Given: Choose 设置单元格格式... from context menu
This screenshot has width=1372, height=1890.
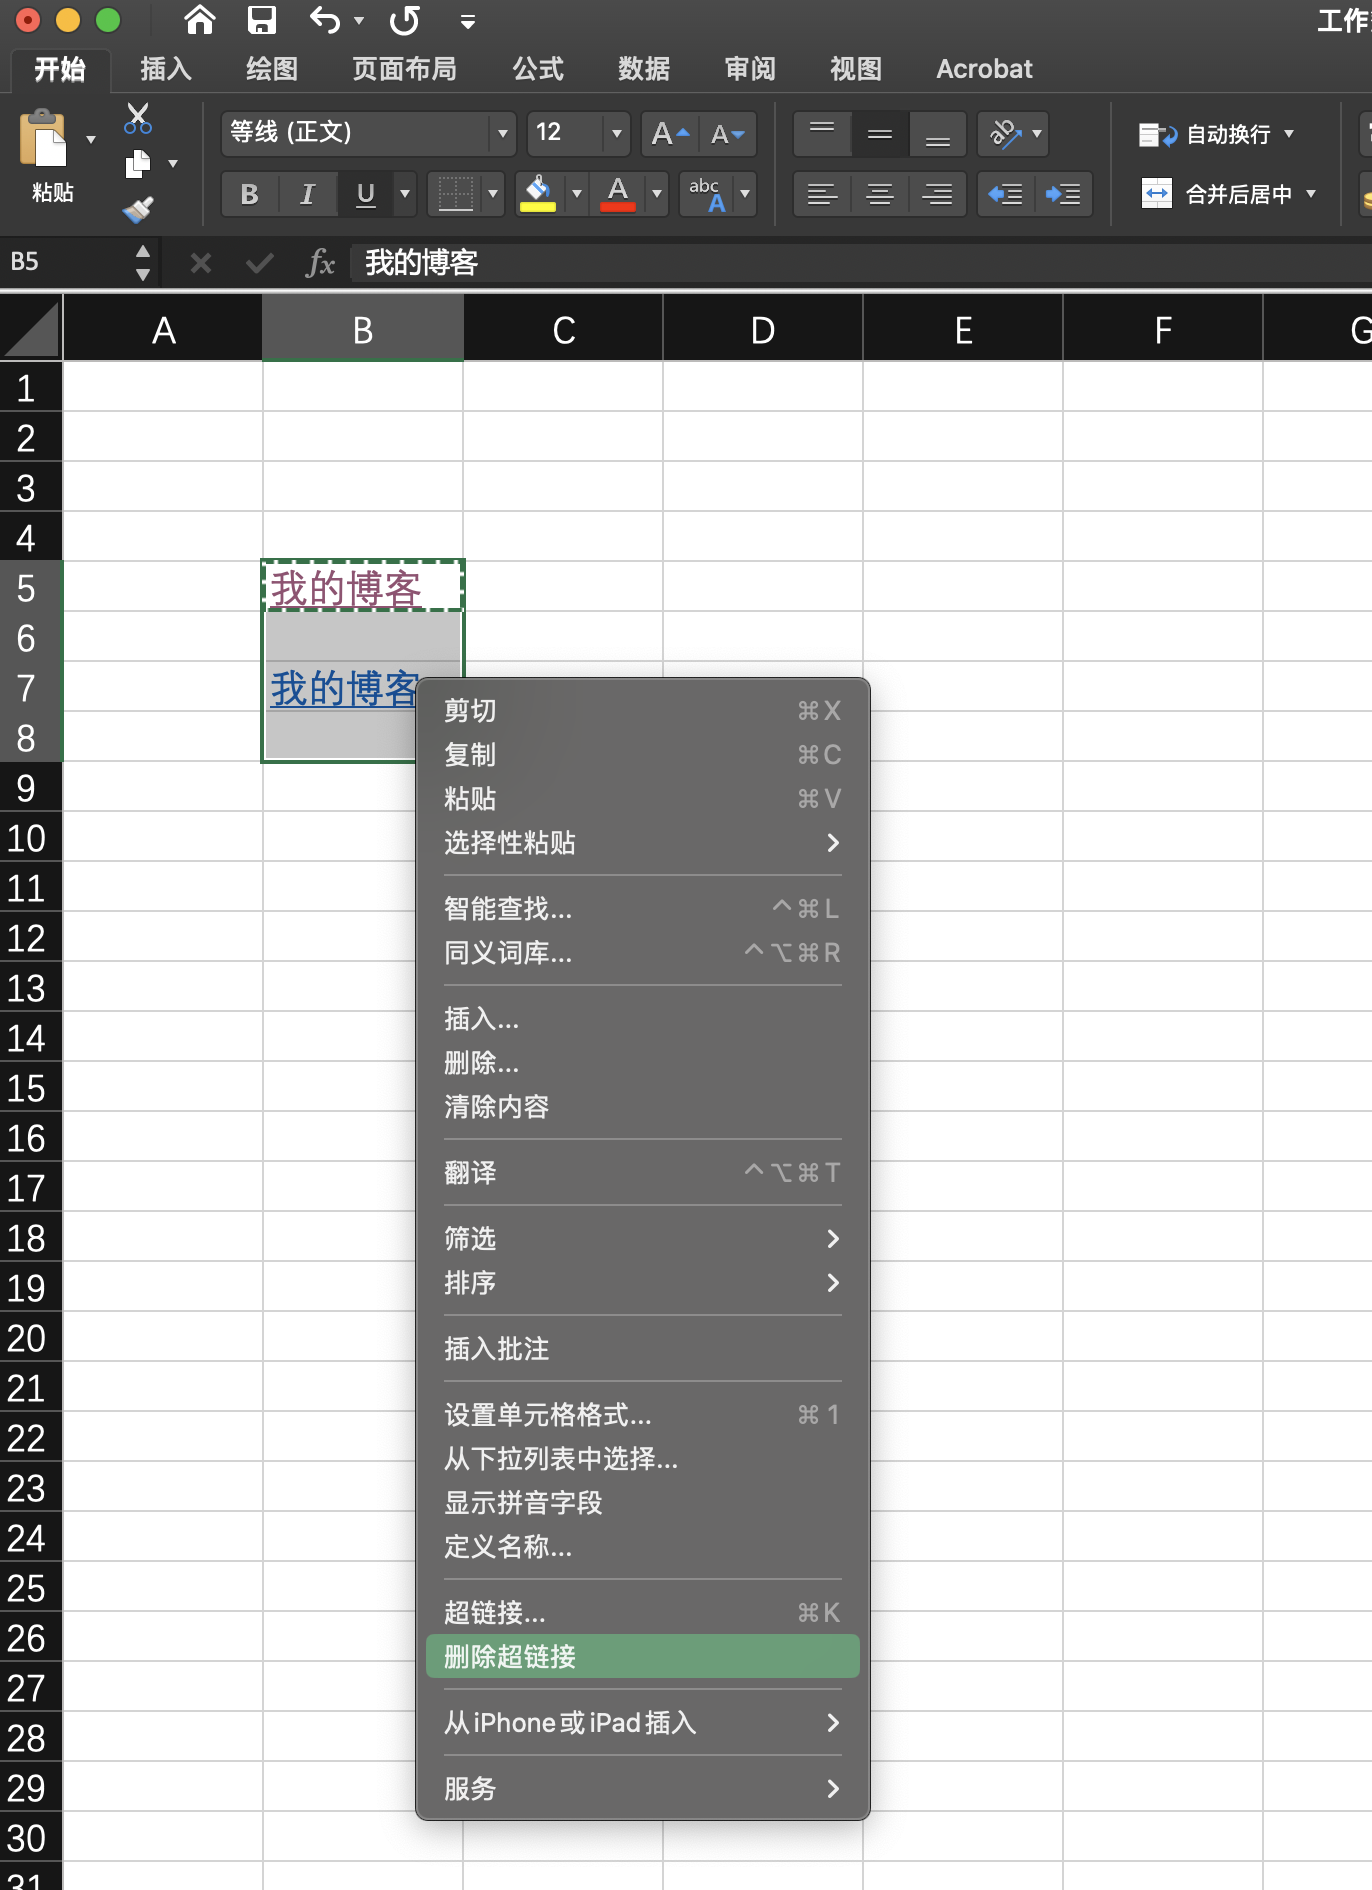Looking at the screenshot, I should click(642, 1414).
